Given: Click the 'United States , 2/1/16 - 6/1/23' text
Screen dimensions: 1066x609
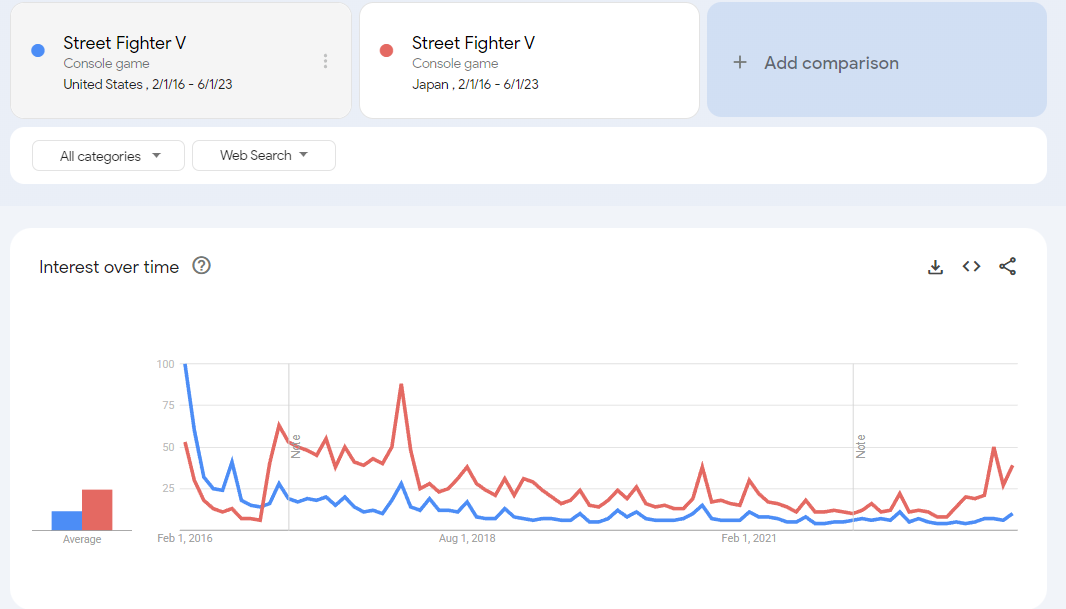Looking at the screenshot, I should tap(148, 84).
